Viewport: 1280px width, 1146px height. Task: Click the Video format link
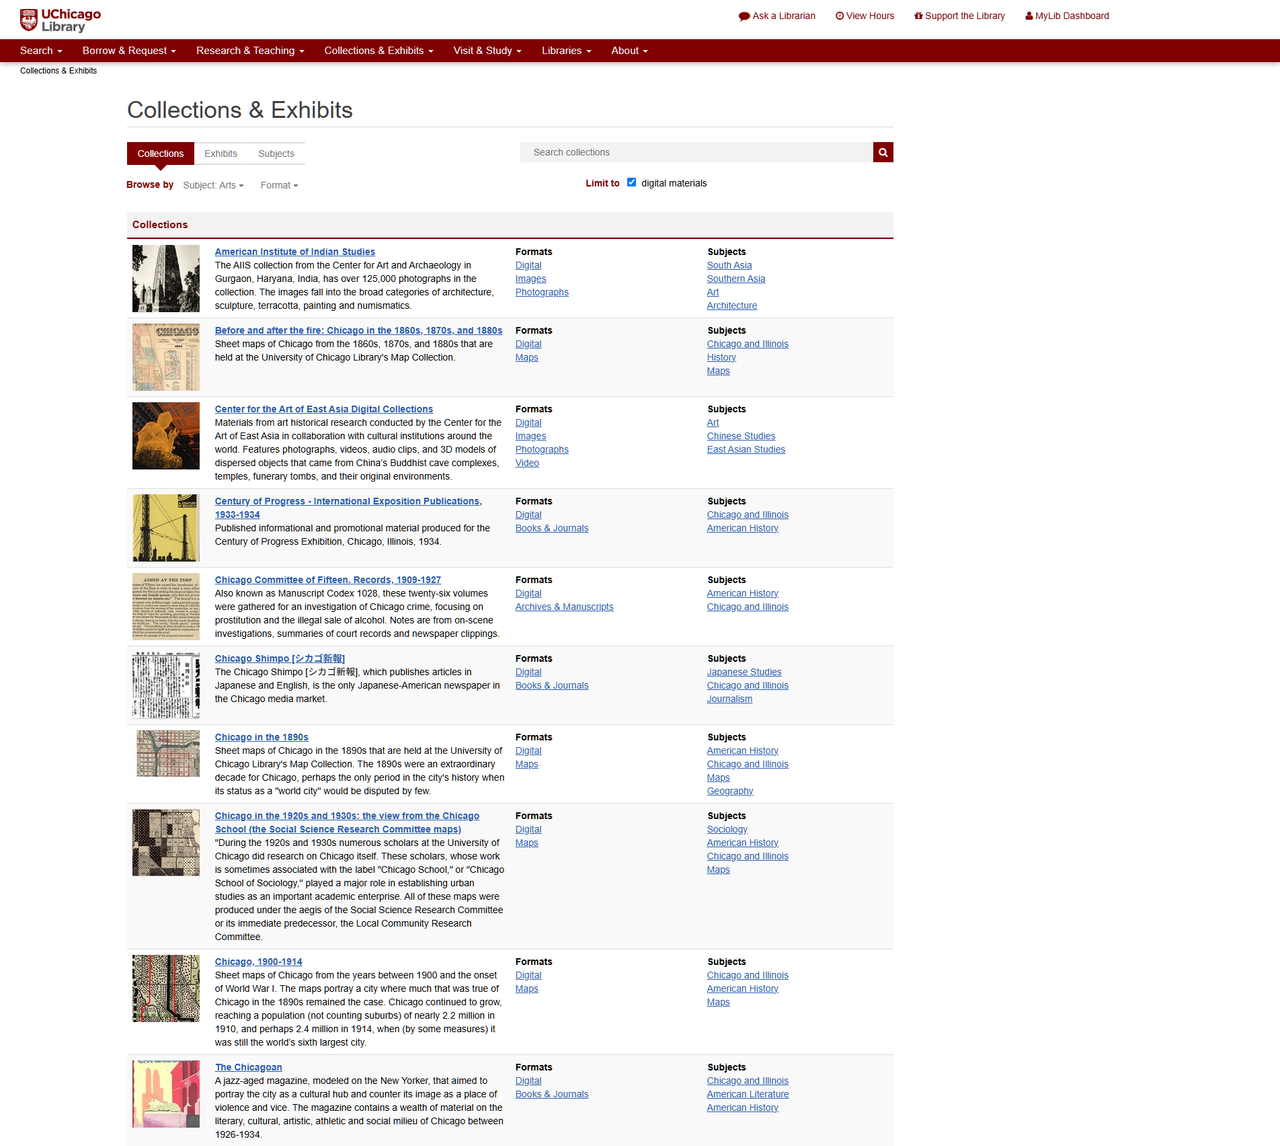point(527,463)
